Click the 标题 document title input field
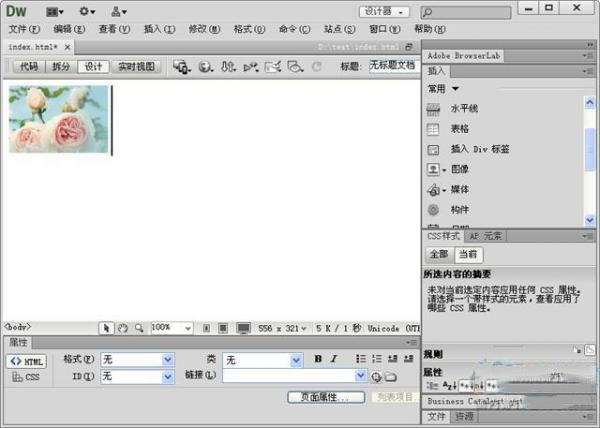The width and height of the screenshot is (600, 428). [x=392, y=66]
